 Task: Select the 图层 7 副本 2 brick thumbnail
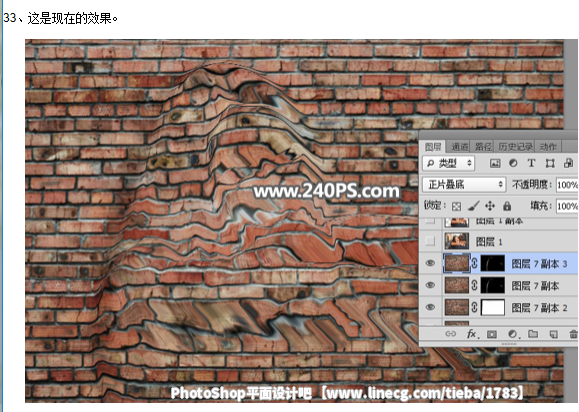coord(457,308)
